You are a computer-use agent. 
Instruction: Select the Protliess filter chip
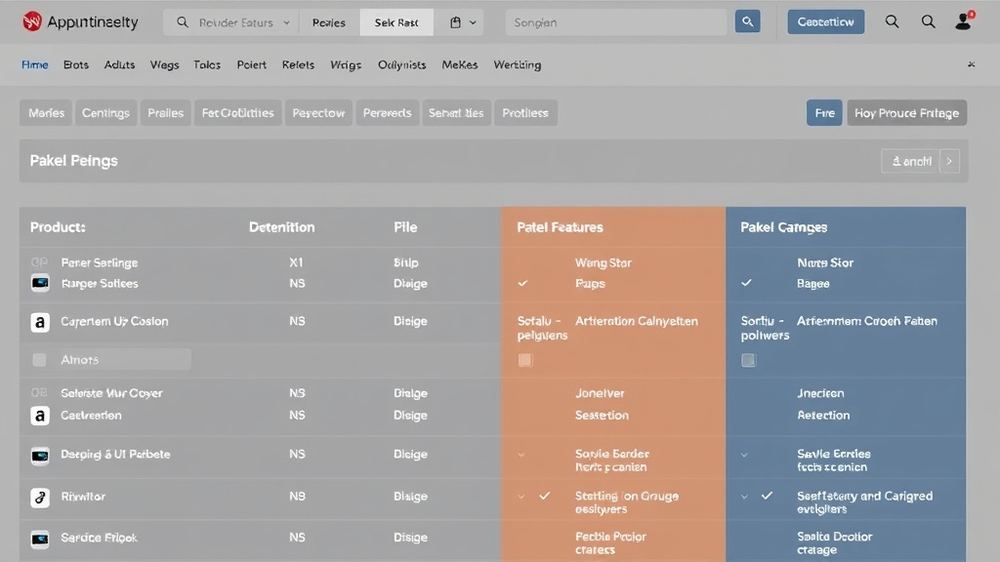pos(525,113)
